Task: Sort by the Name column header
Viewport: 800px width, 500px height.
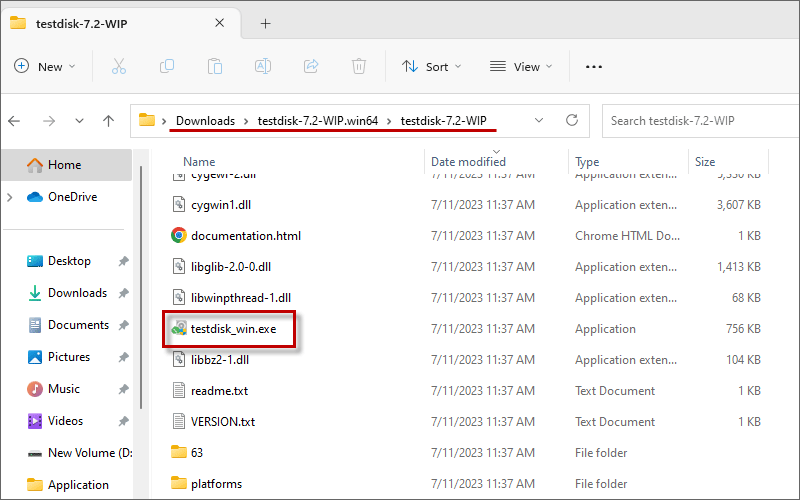Action: (199, 162)
